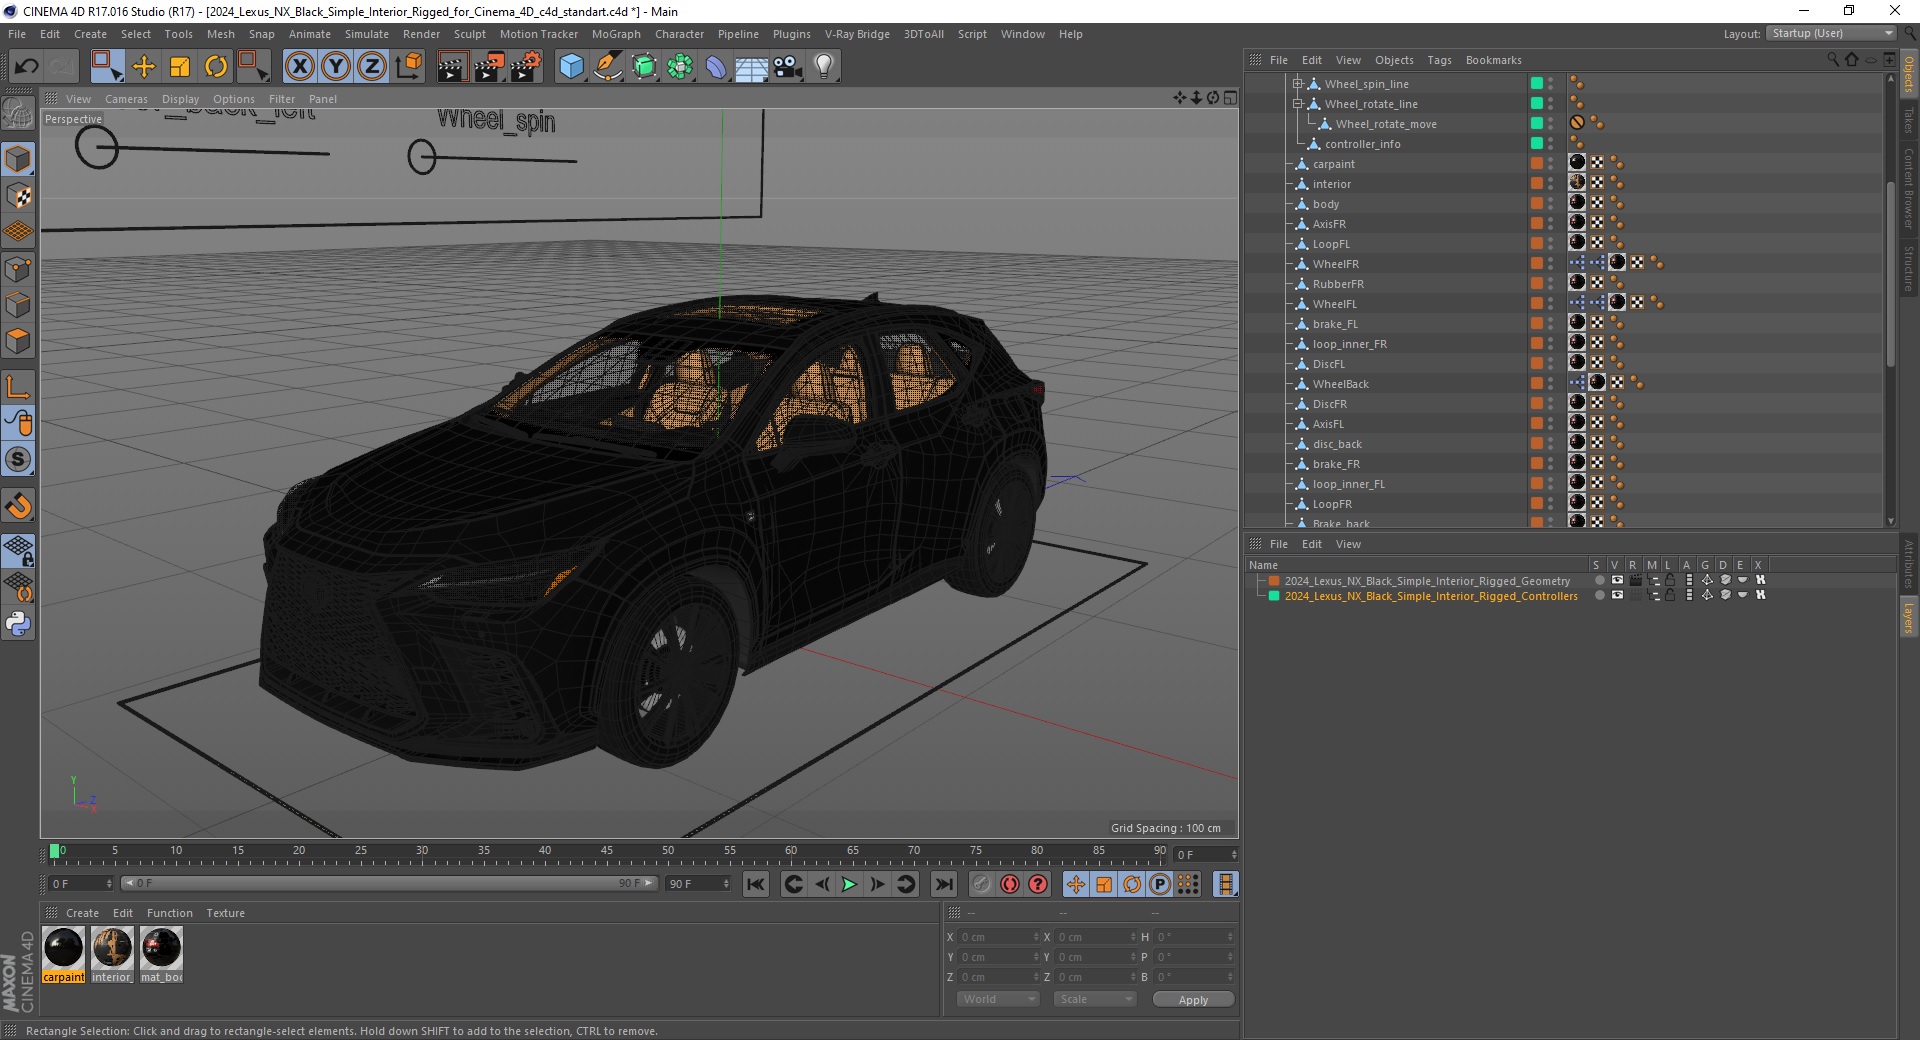Toggle View eye for Rigged_Controllers layer

pyautogui.click(x=1617, y=596)
